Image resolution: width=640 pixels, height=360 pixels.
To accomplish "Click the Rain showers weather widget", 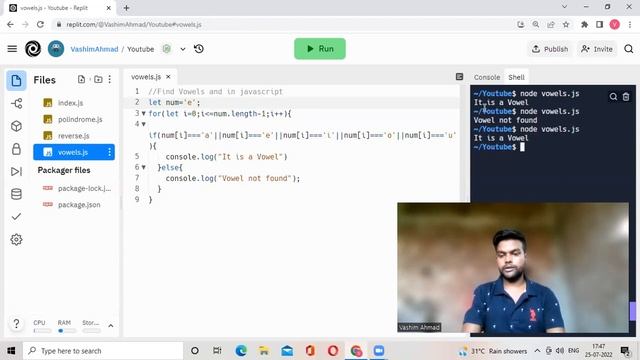I will (x=493, y=351).
